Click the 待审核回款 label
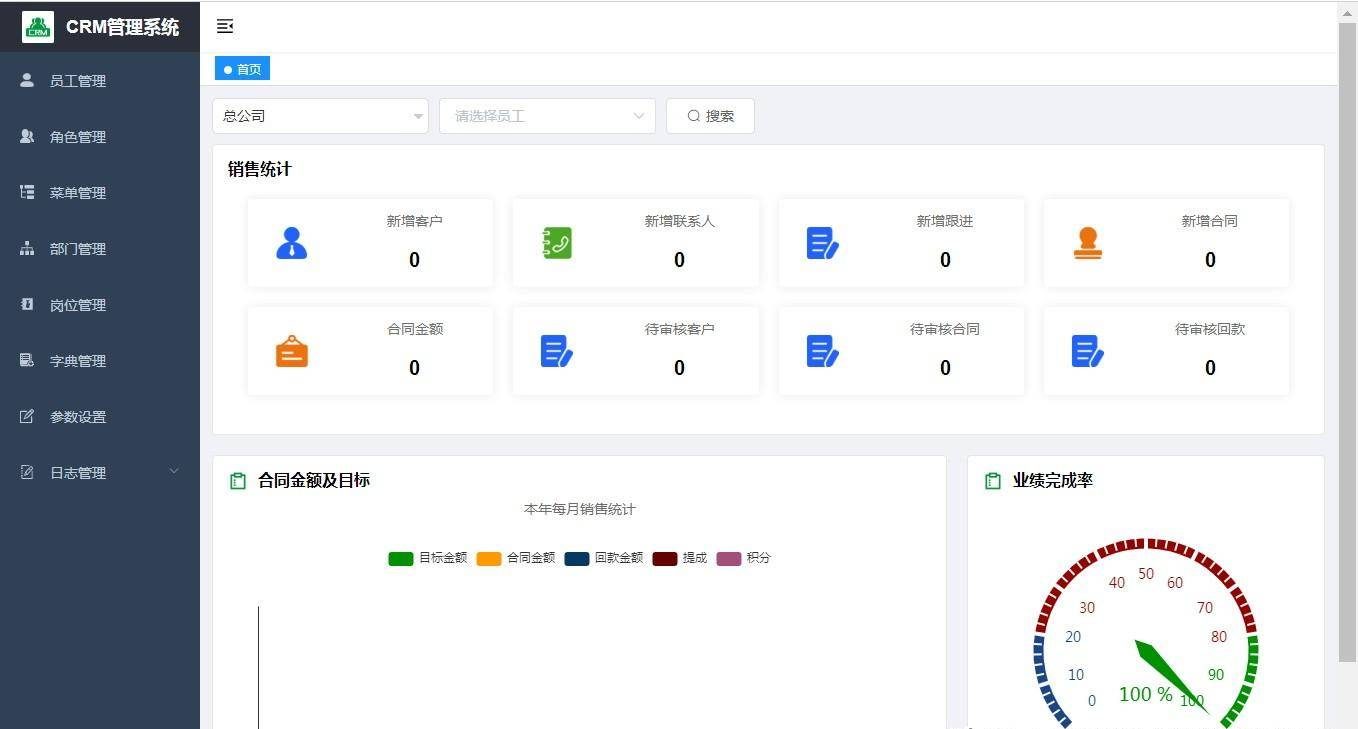Screen dimensions: 1358x729 point(1209,329)
